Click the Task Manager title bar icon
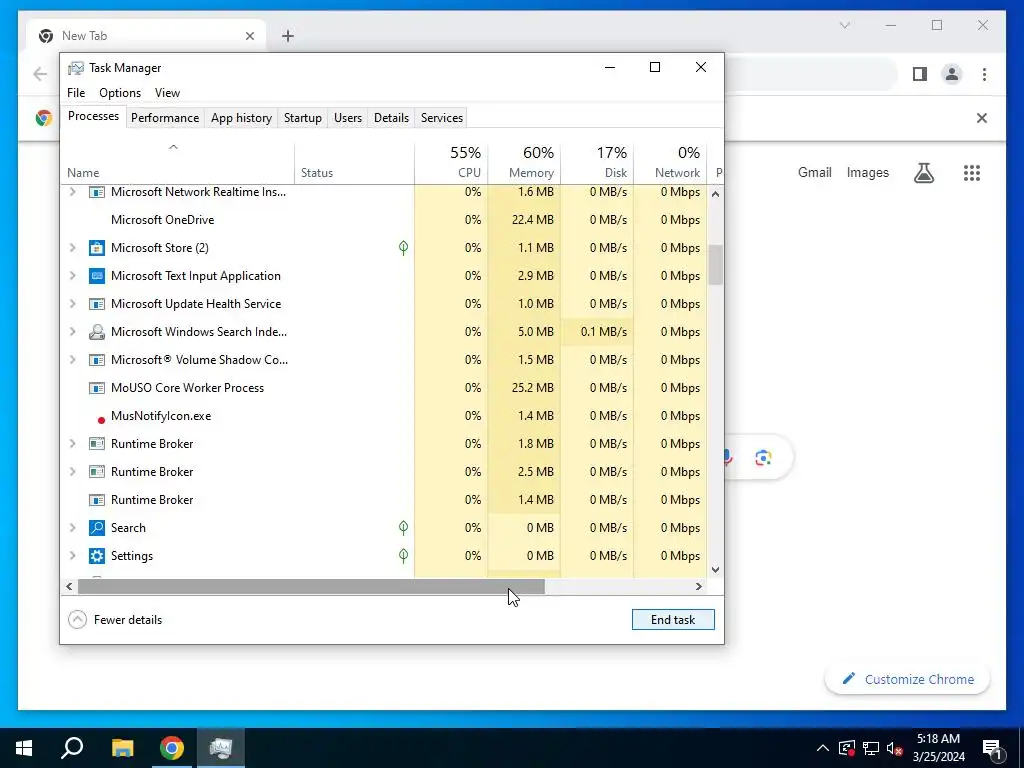 click(76, 68)
